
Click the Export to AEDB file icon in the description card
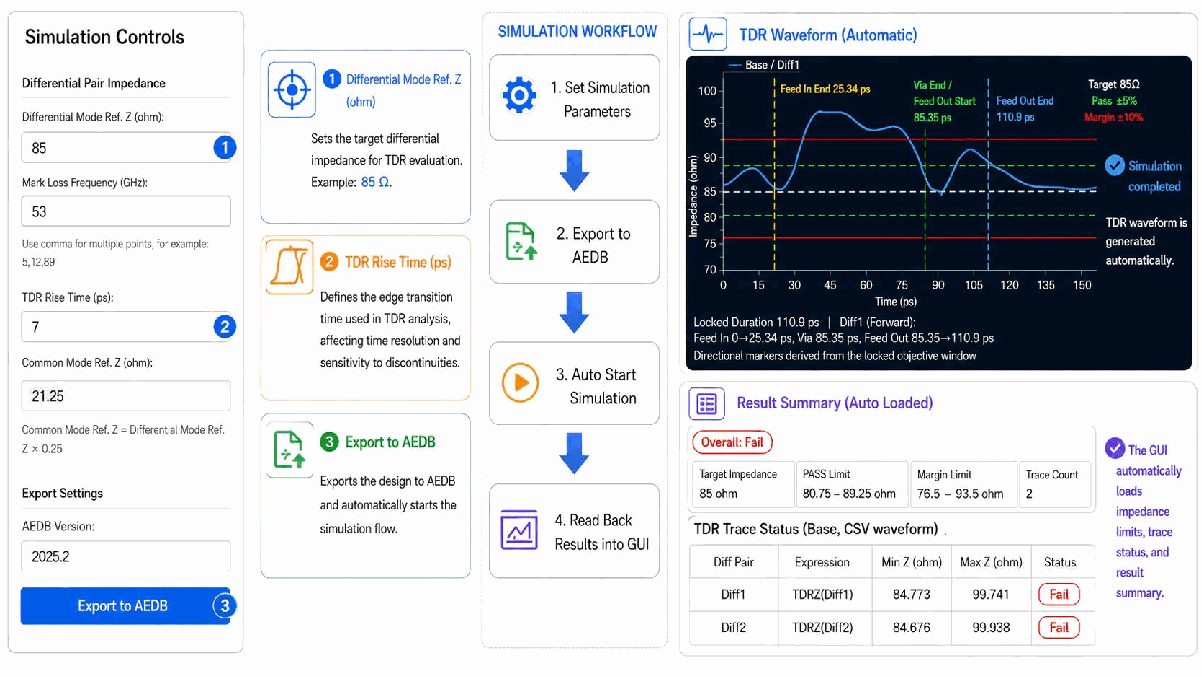click(x=291, y=449)
